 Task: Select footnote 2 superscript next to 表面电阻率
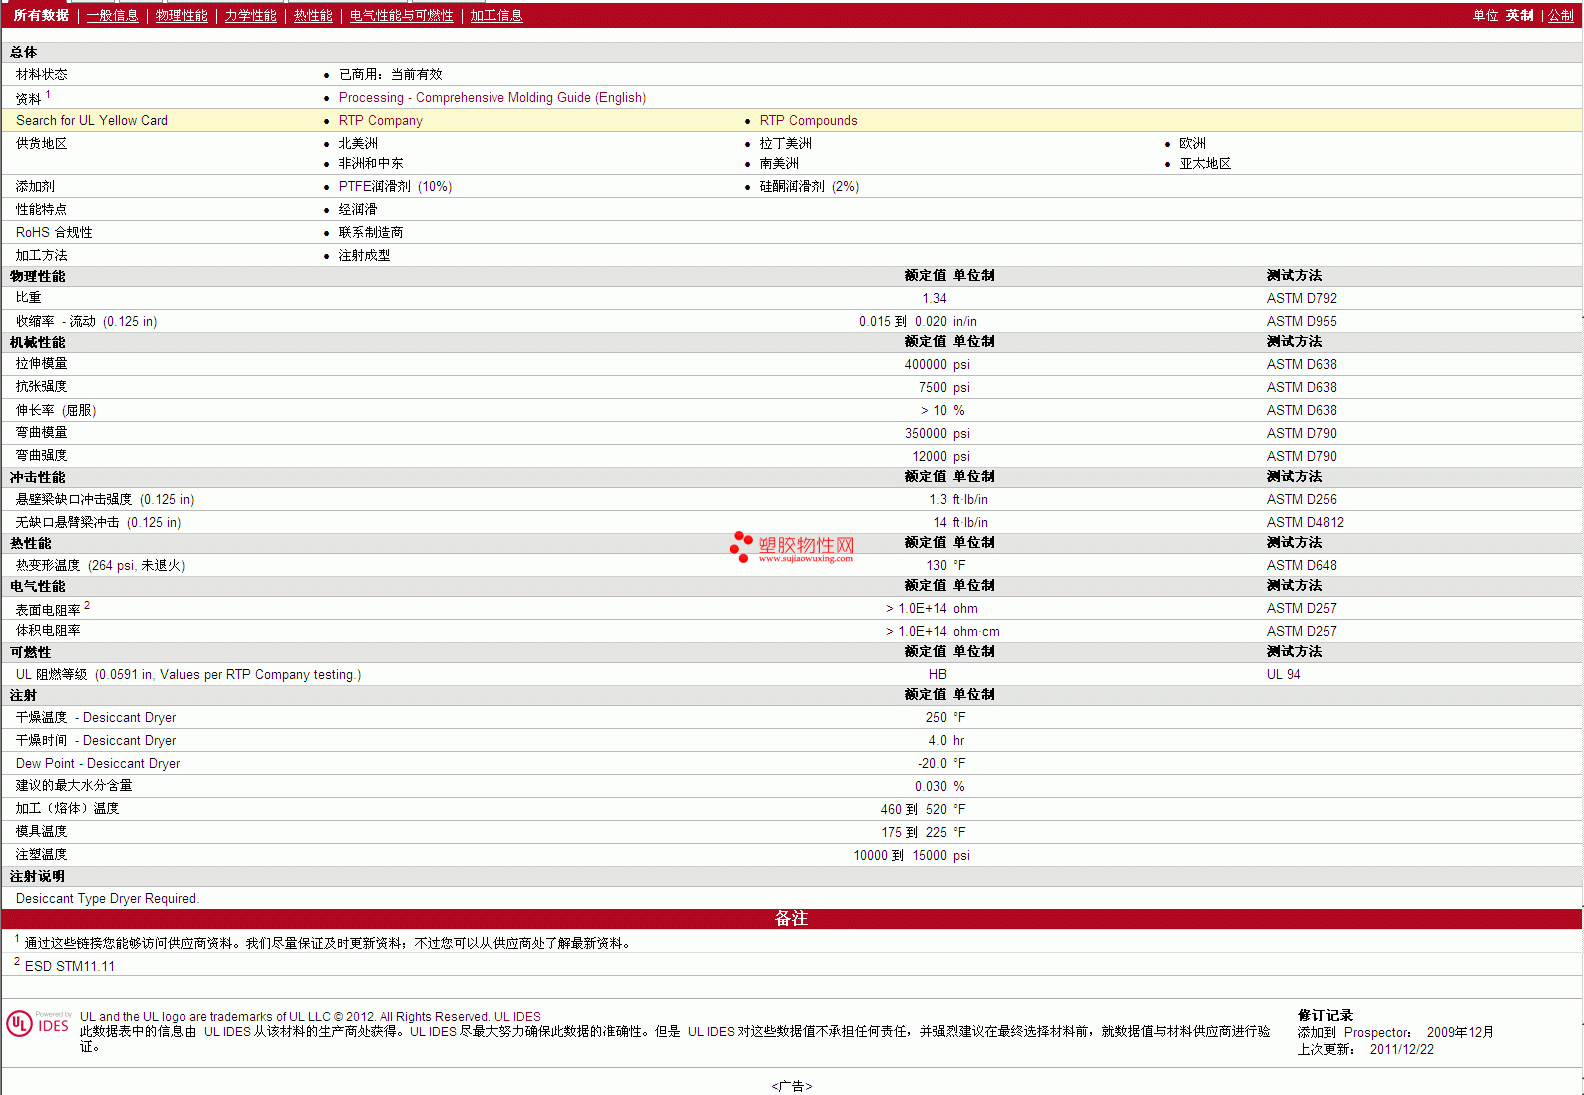point(87,606)
